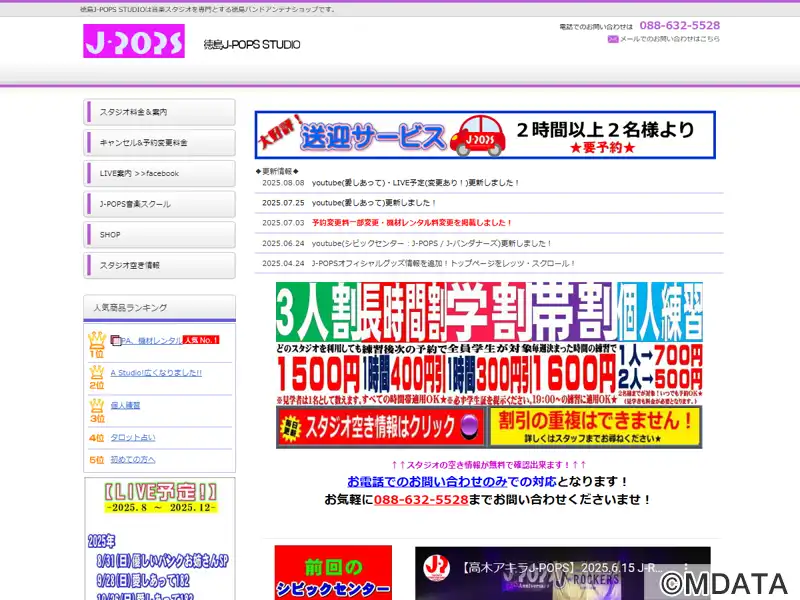Viewport: 800px width, 600px height.
Task: Go to LIVE案内 >>facebook menu item
Action: pyautogui.click(x=159, y=173)
